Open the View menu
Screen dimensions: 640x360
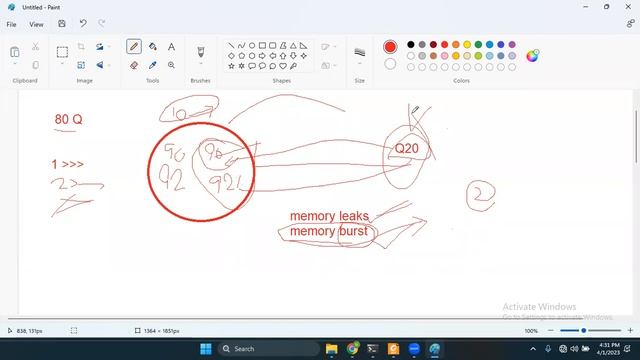tap(36, 24)
